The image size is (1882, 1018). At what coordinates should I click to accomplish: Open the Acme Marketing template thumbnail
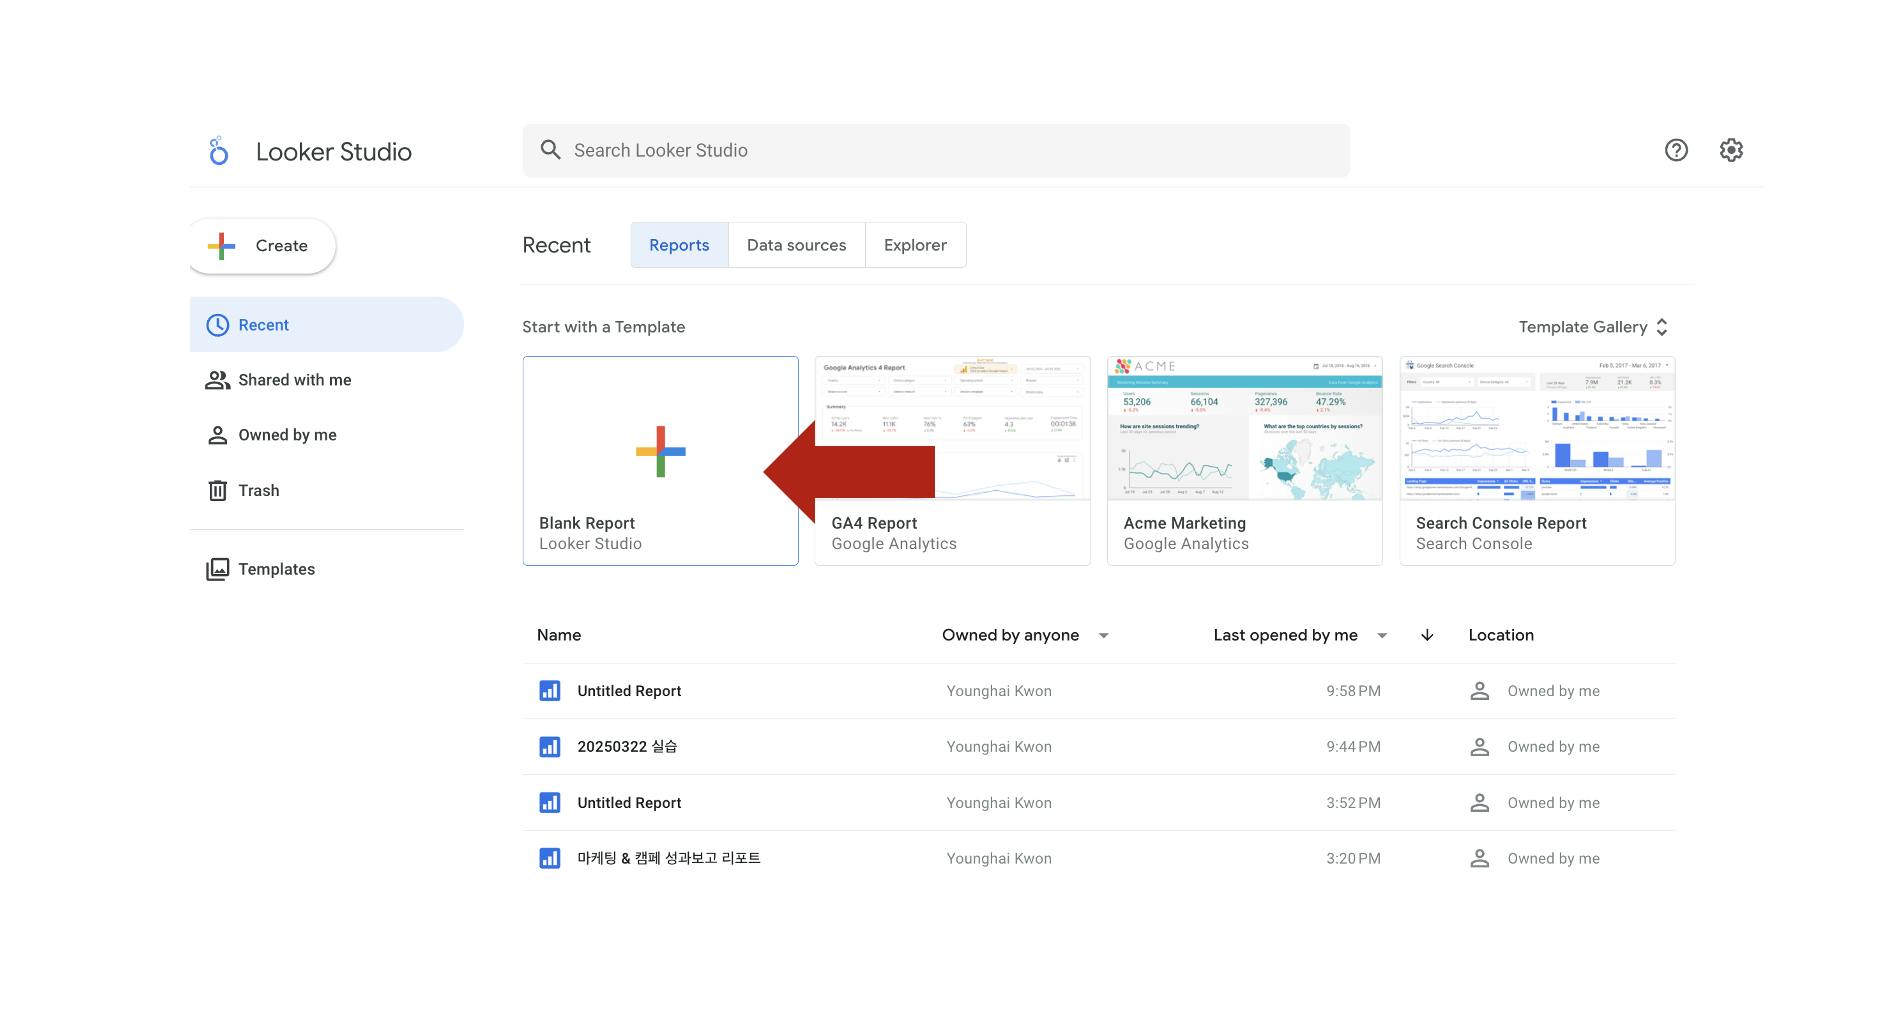(x=1245, y=428)
